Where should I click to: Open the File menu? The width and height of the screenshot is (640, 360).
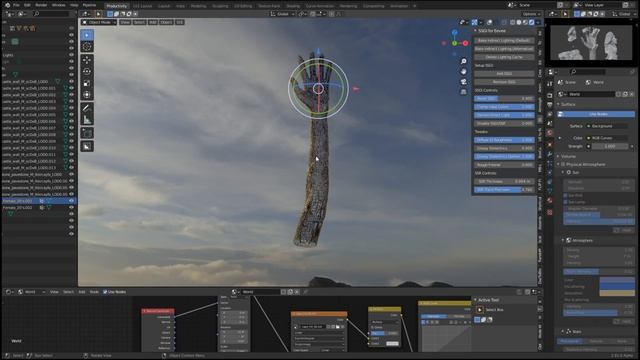(16, 5)
